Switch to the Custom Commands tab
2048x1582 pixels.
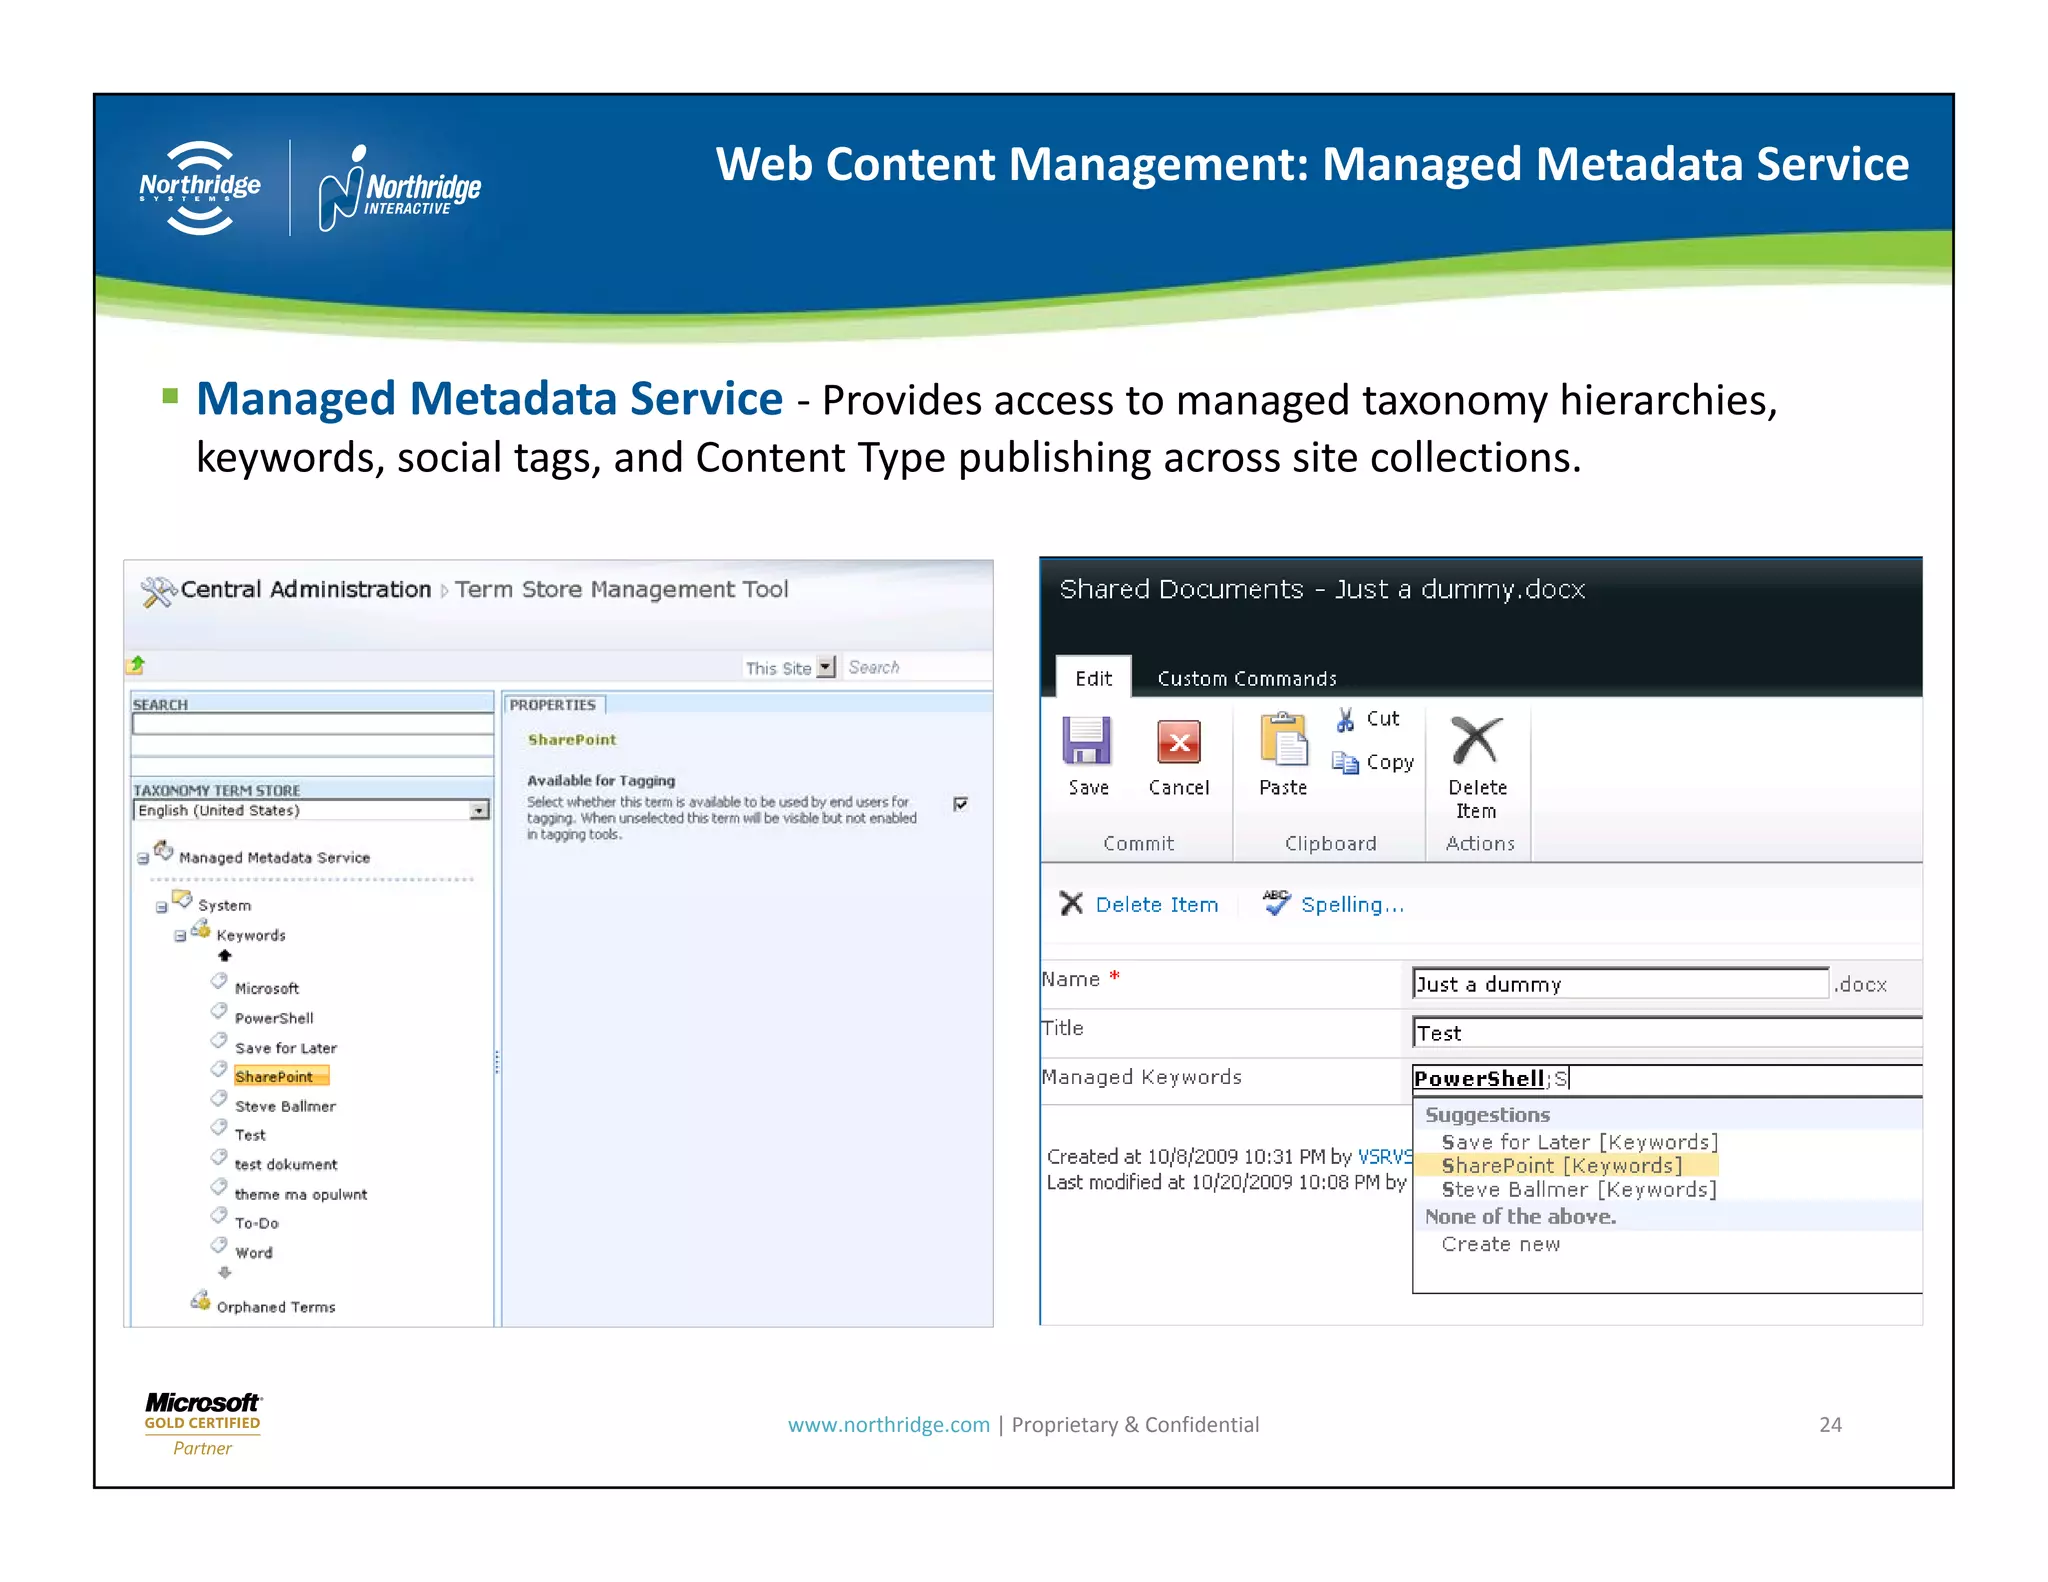[1246, 679]
